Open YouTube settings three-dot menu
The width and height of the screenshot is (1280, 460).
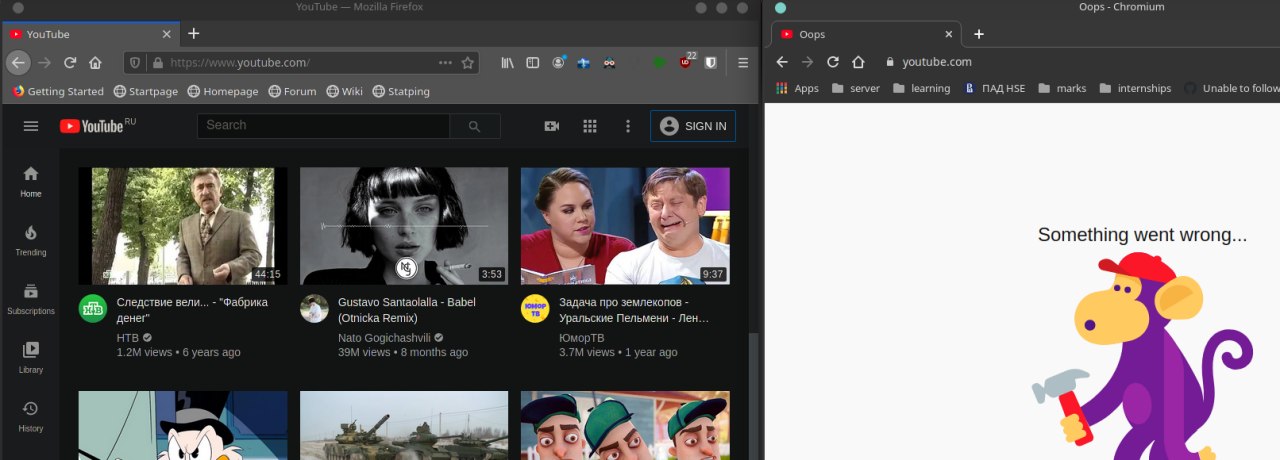628,126
